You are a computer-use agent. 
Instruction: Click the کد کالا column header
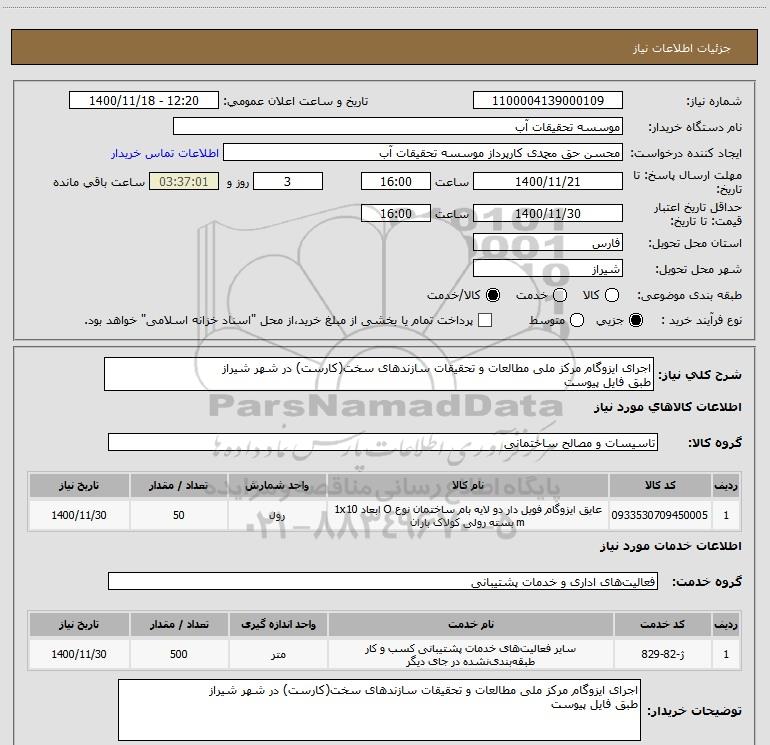(x=660, y=485)
